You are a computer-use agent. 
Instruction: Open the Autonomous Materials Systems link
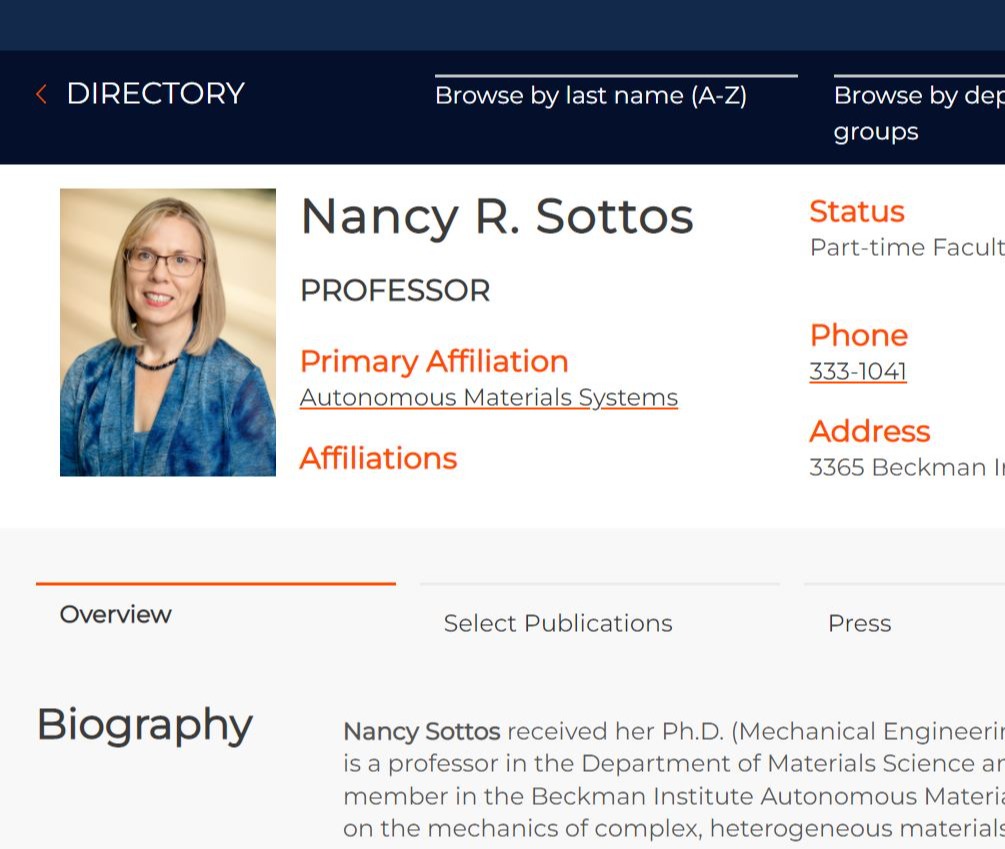coord(488,397)
